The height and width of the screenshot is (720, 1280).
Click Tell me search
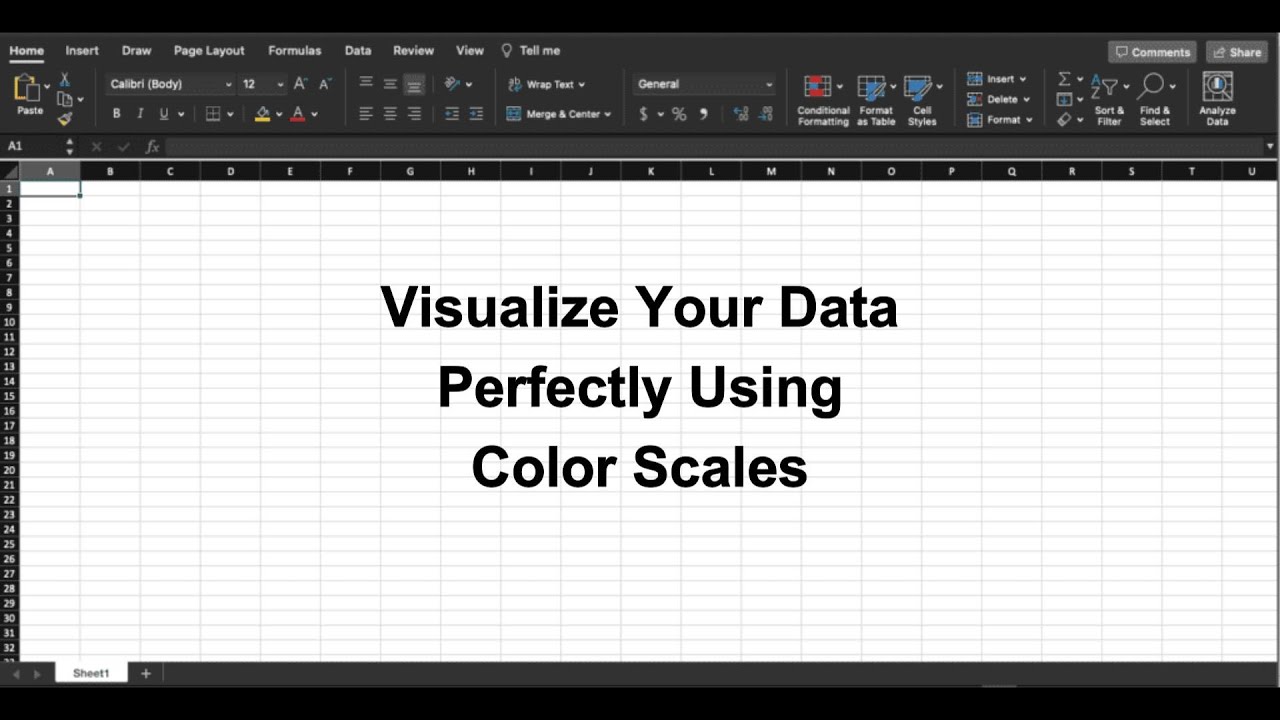531,50
